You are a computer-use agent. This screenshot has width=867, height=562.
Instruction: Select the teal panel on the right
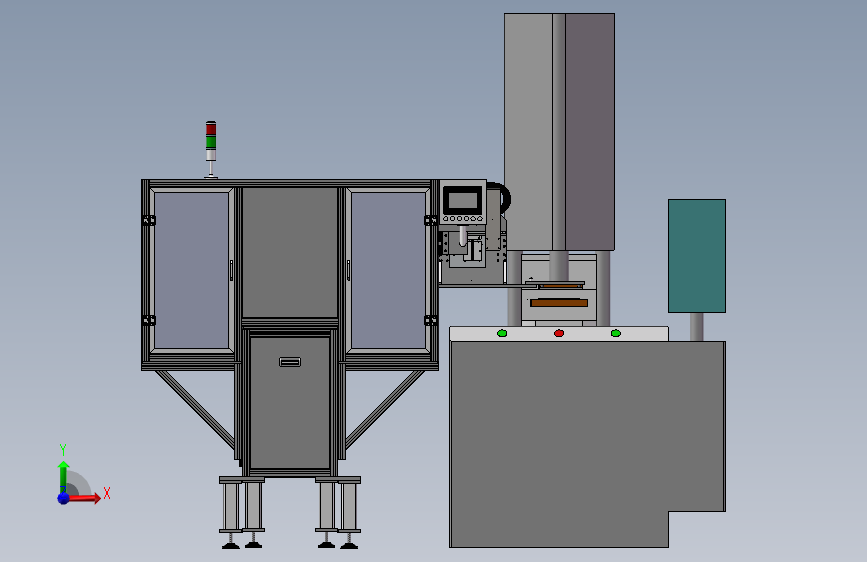tap(697, 256)
